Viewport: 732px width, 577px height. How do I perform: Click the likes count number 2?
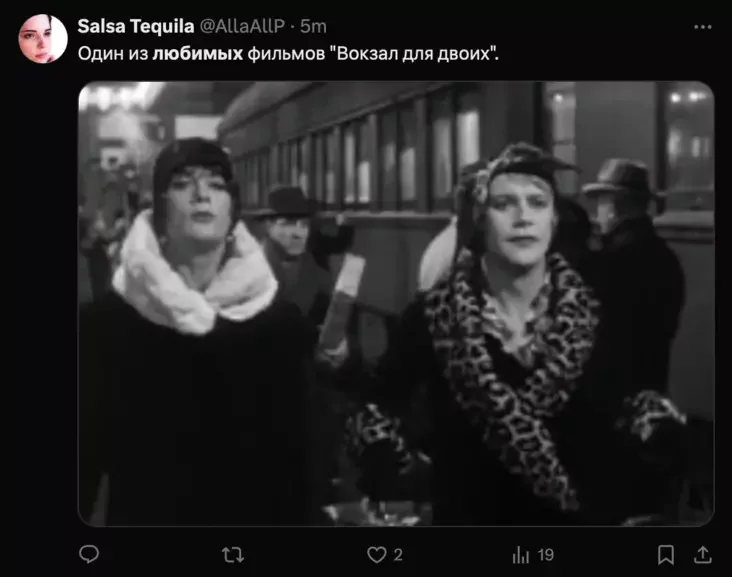click(398, 555)
